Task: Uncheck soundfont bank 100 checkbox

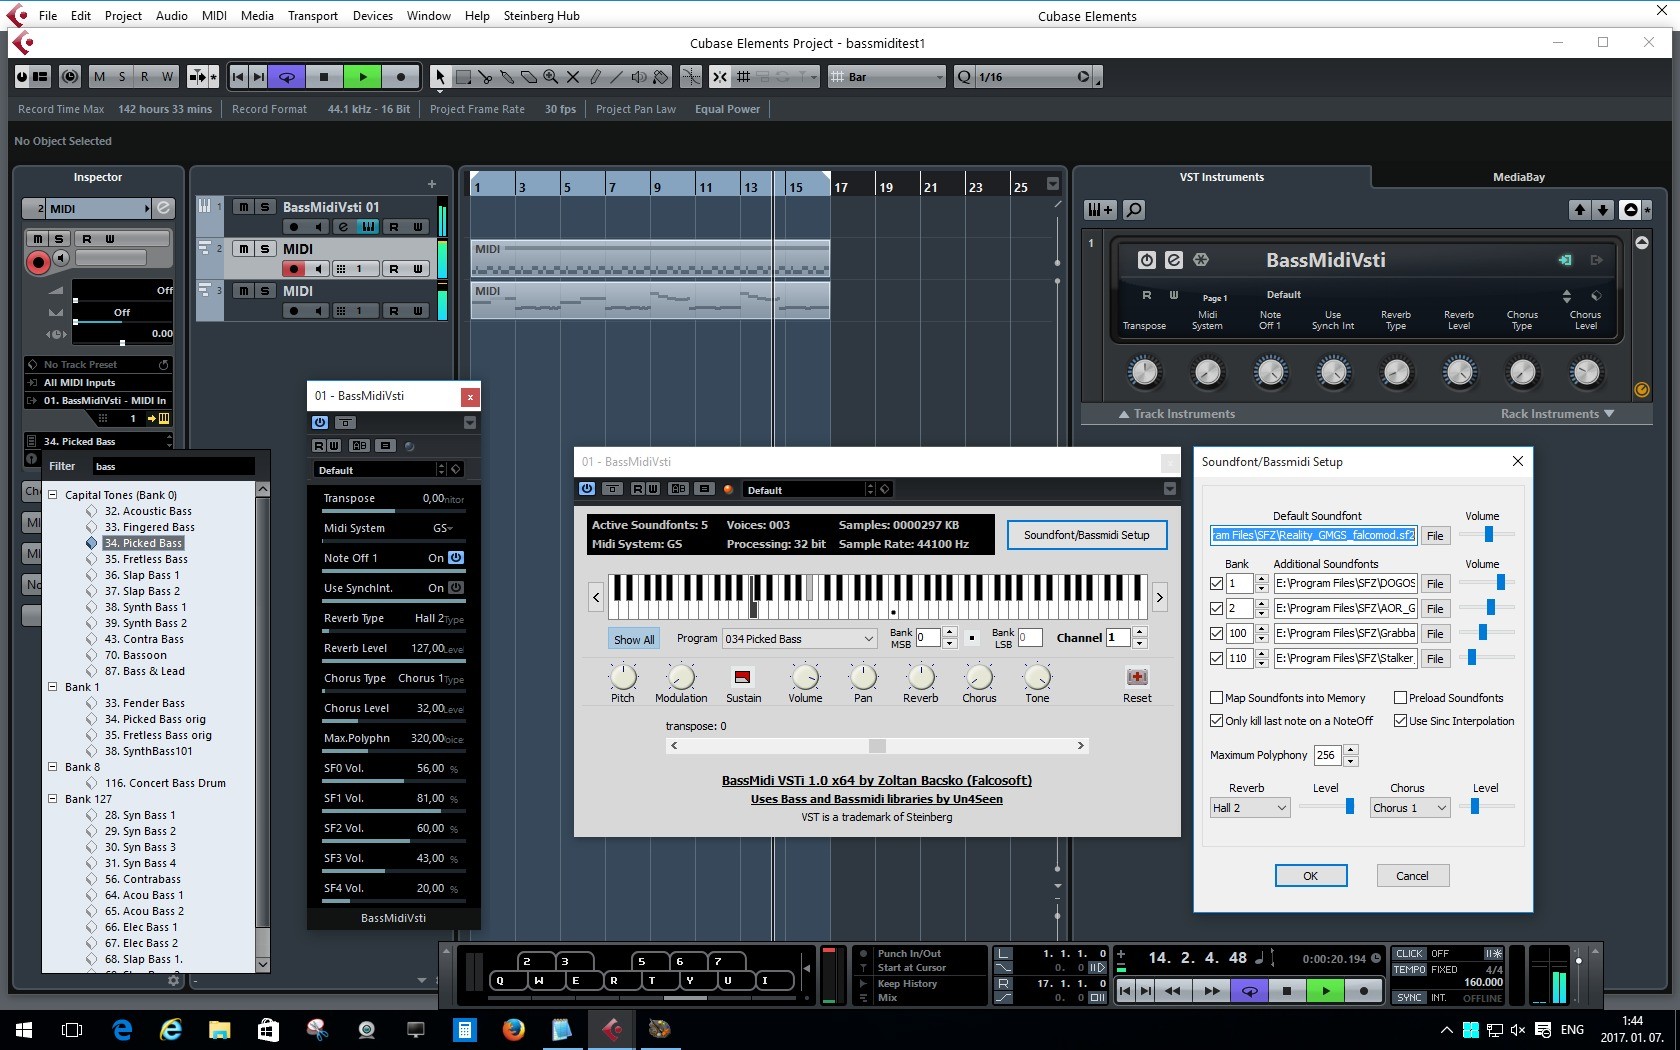Action: point(1217,633)
